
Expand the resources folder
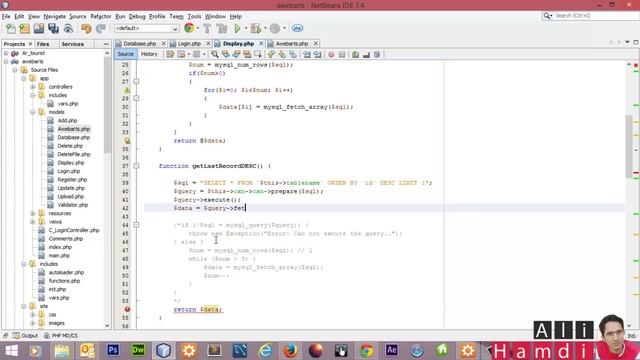pos(33,213)
